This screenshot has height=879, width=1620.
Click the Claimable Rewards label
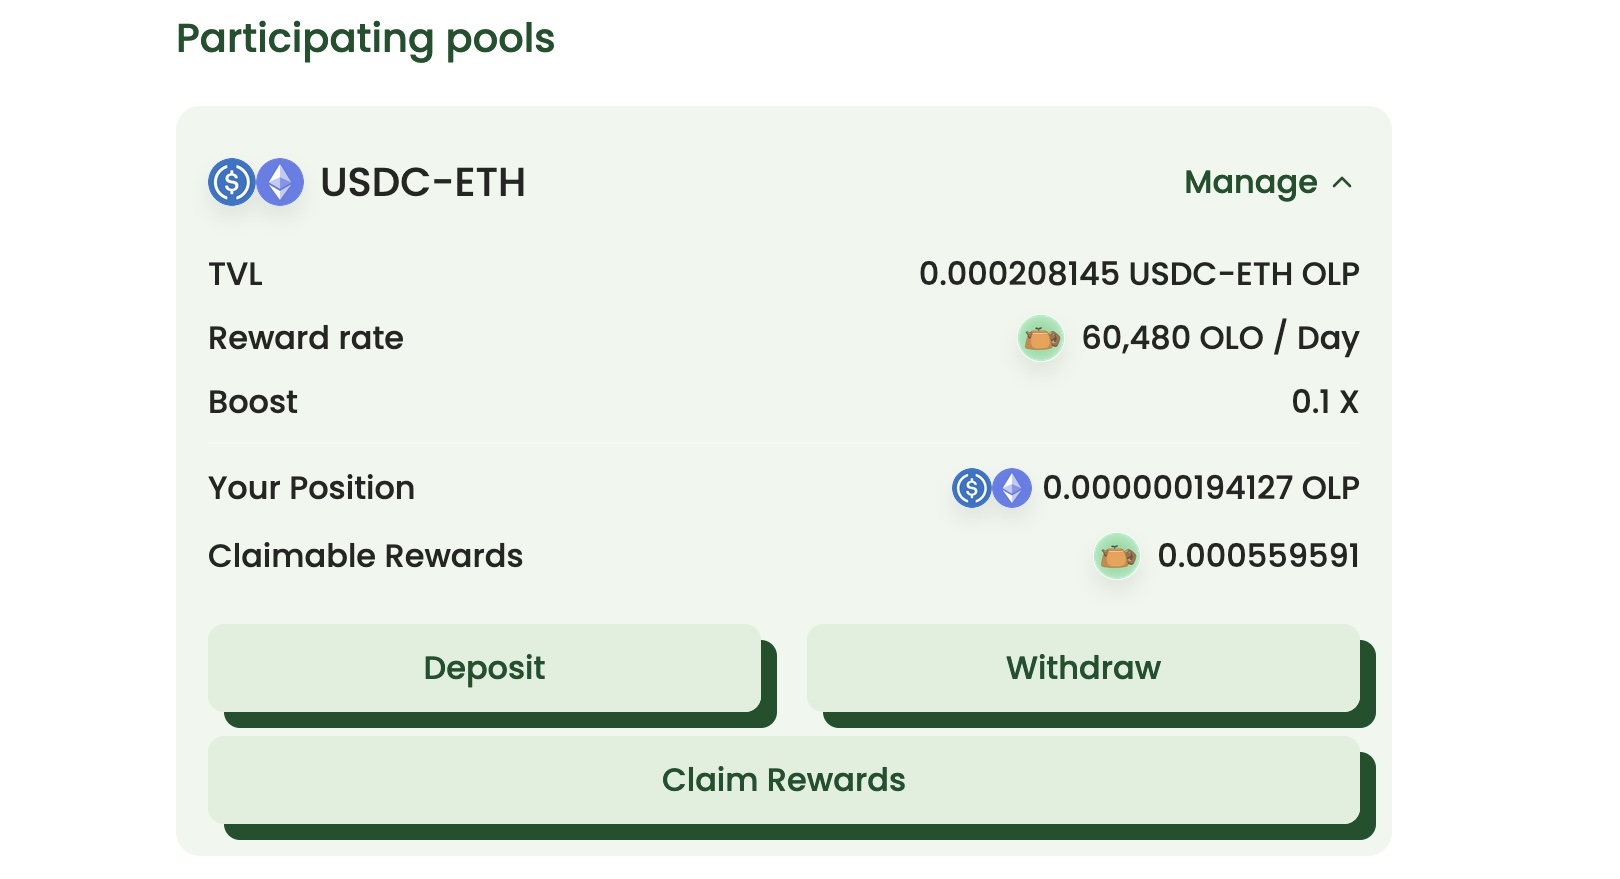(x=365, y=556)
